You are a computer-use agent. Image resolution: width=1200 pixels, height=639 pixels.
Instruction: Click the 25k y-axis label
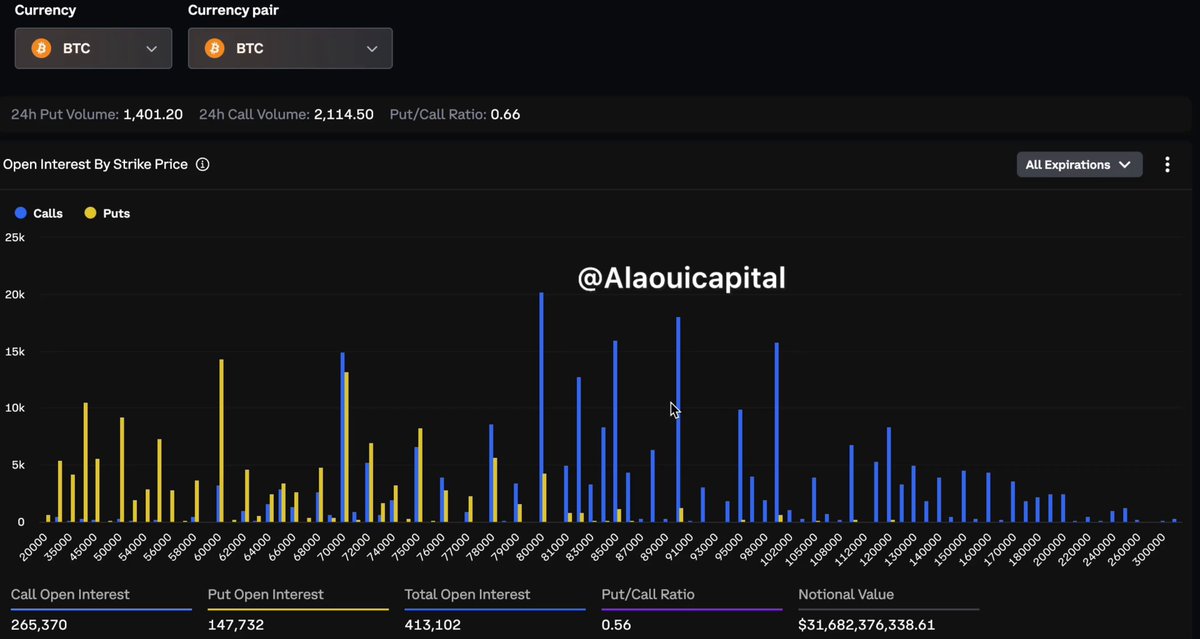tap(14, 238)
